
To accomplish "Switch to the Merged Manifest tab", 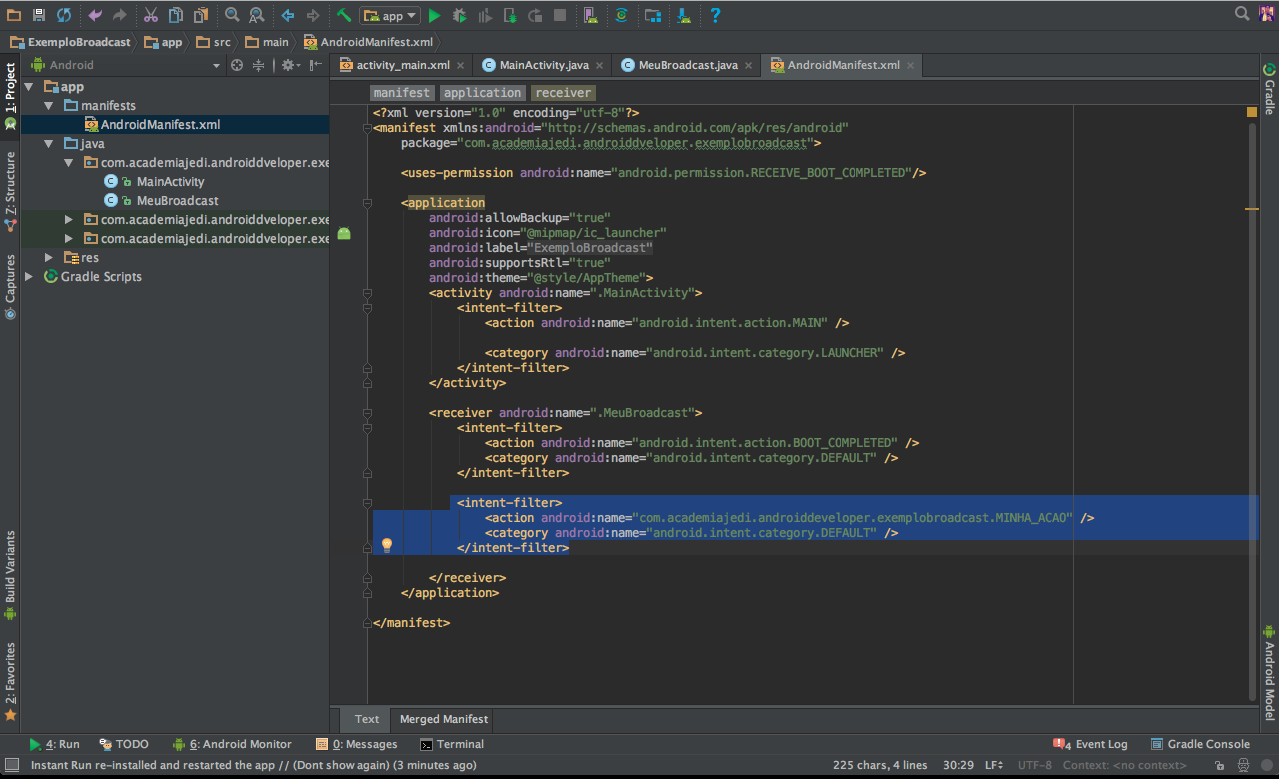I will pyautogui.click(x=444, y=718).
